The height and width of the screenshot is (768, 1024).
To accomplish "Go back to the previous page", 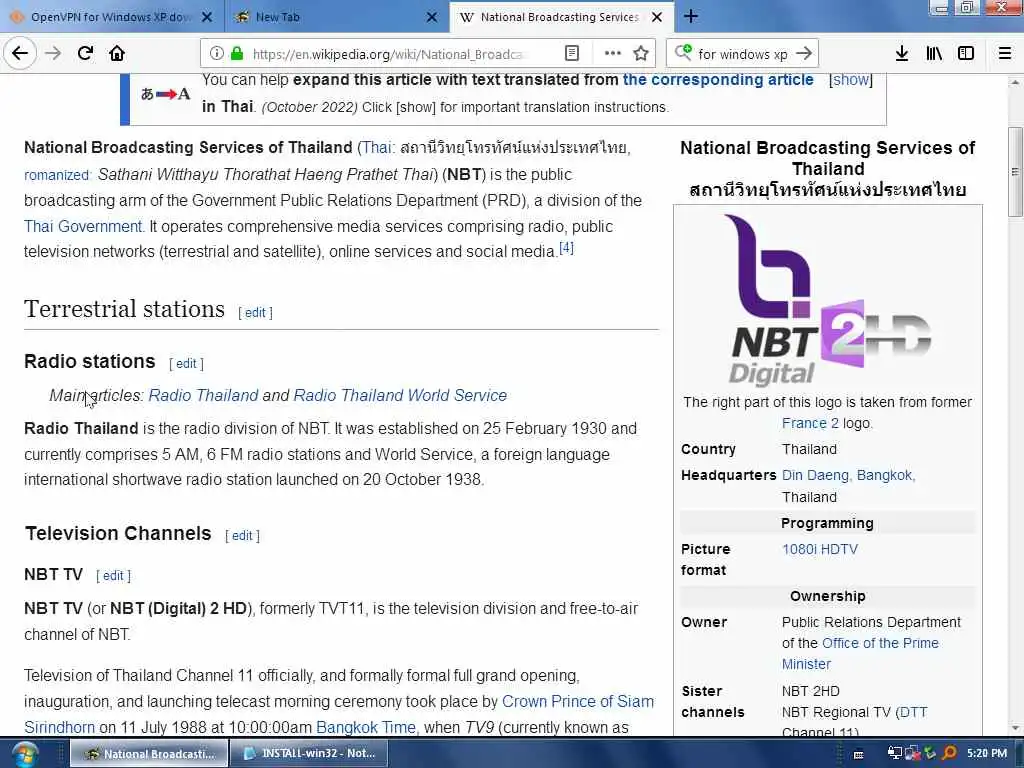I will click(x=20, y=53).
